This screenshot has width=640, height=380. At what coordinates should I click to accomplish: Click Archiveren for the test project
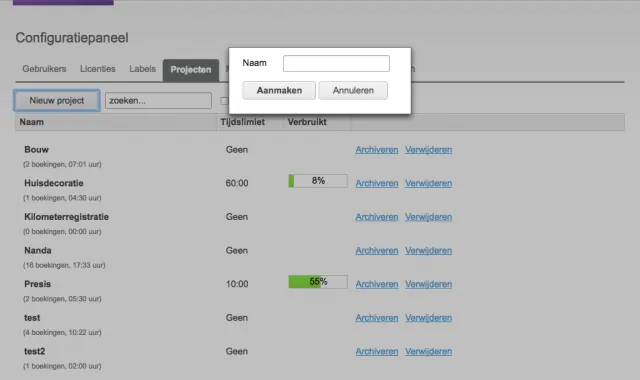377,318
